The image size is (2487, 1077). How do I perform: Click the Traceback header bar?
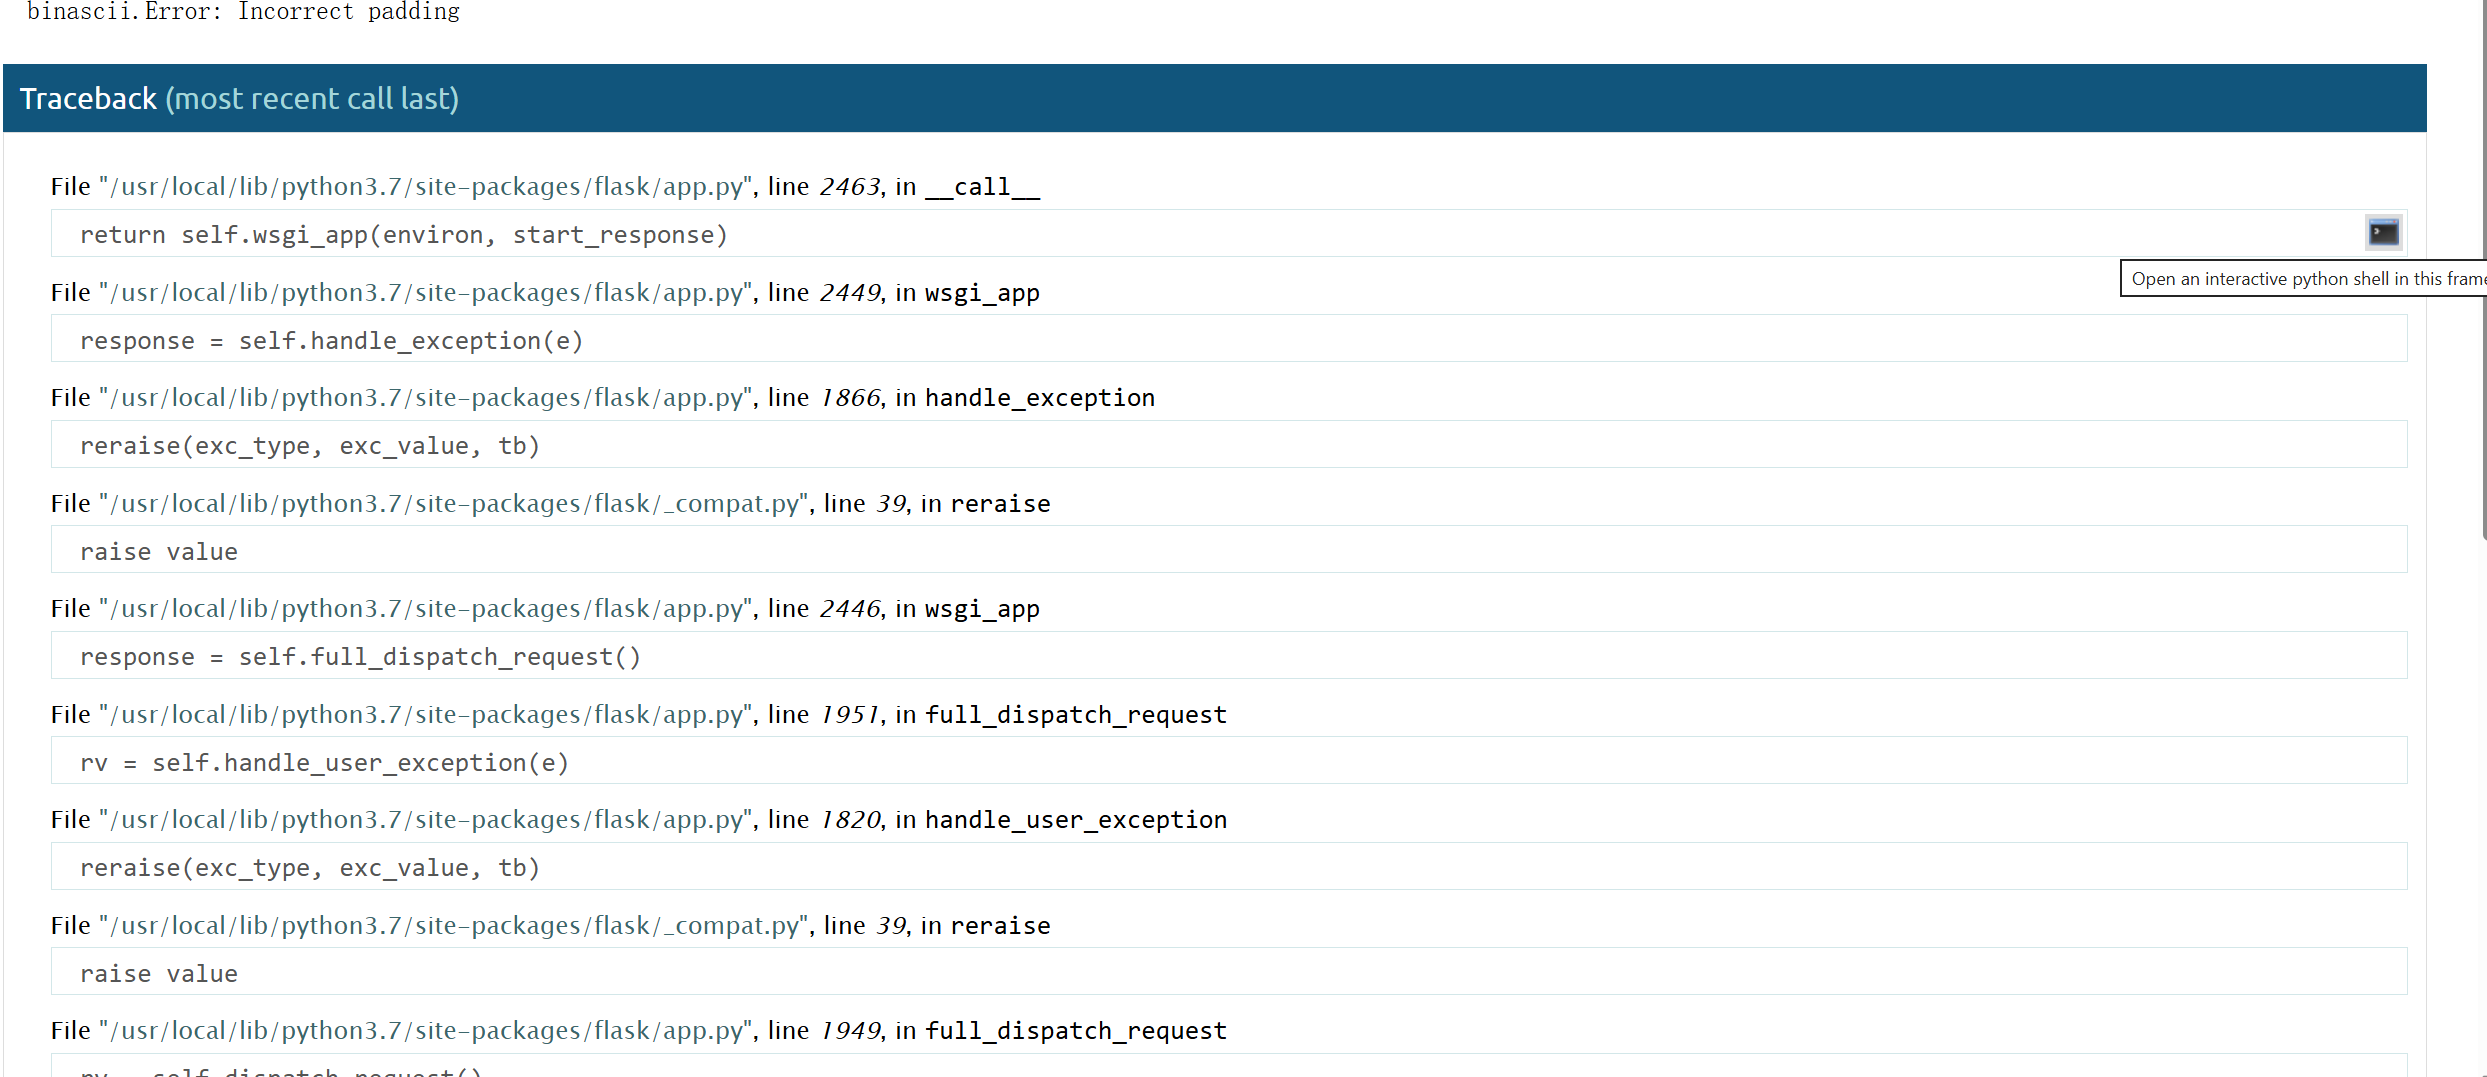point(1215,98)
